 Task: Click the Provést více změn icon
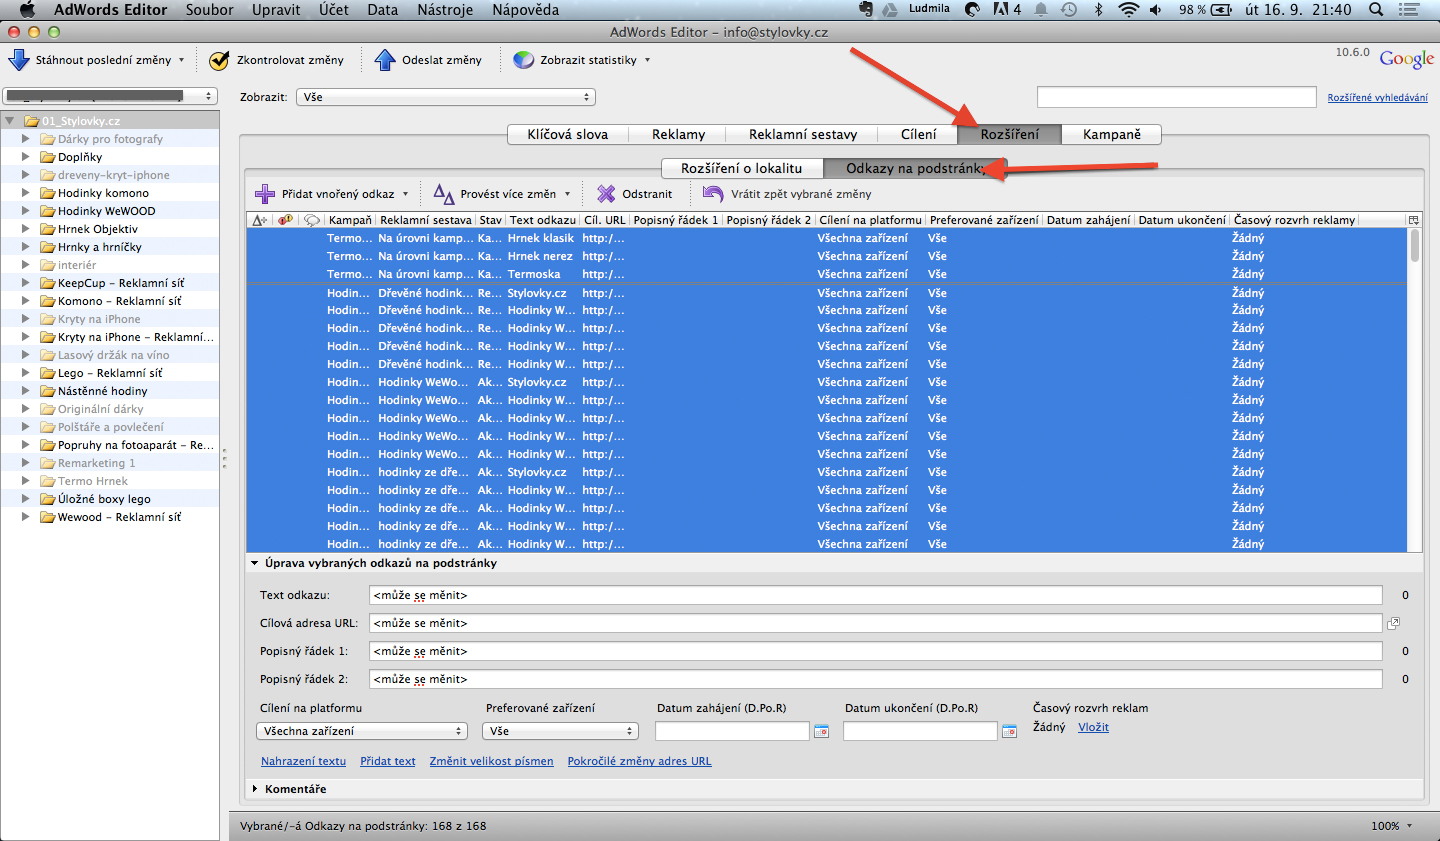tap(443, 194)
